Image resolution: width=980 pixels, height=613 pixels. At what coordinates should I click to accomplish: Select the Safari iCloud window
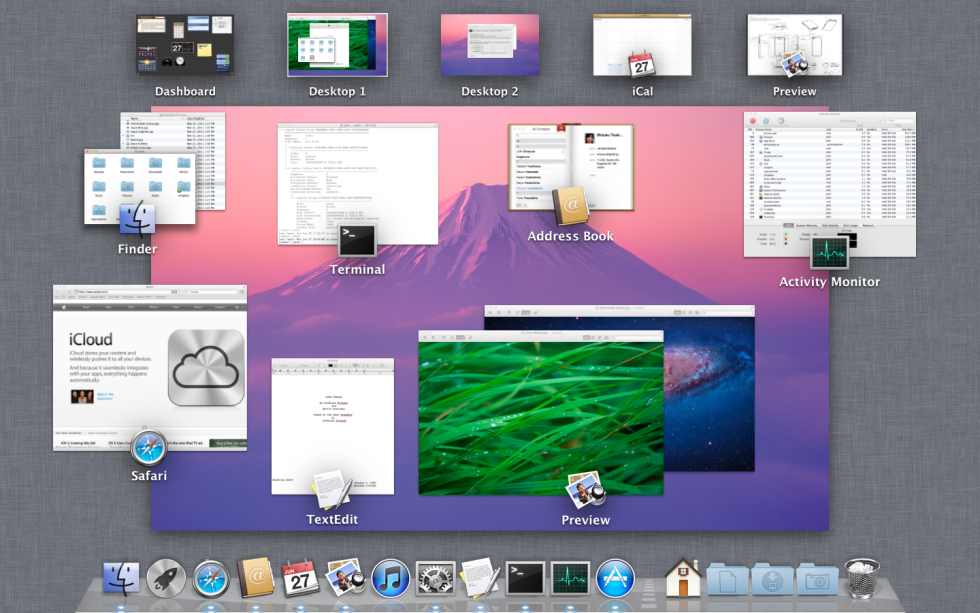click(148, 370)
